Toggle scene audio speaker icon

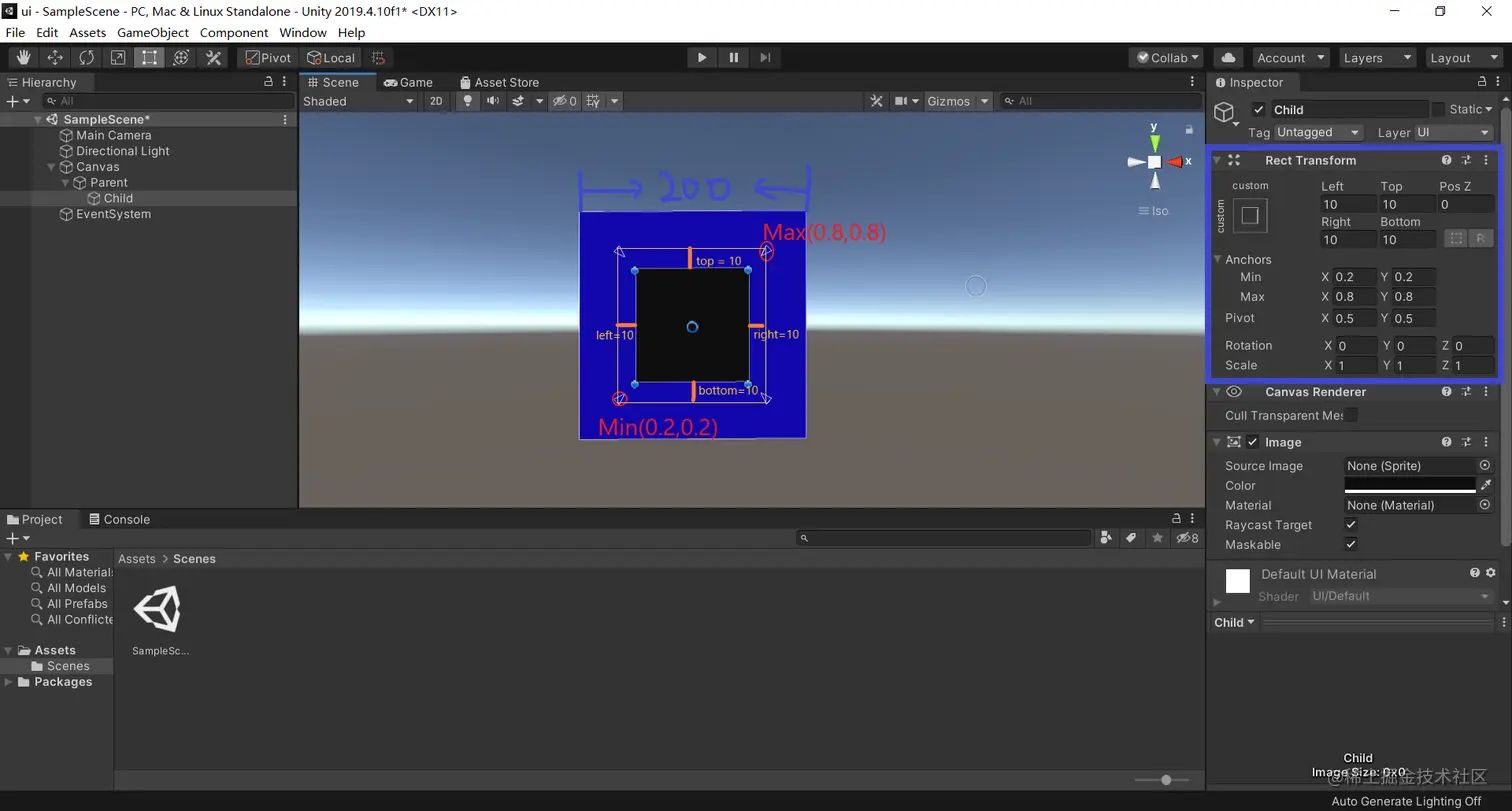(x=493, y=101)
